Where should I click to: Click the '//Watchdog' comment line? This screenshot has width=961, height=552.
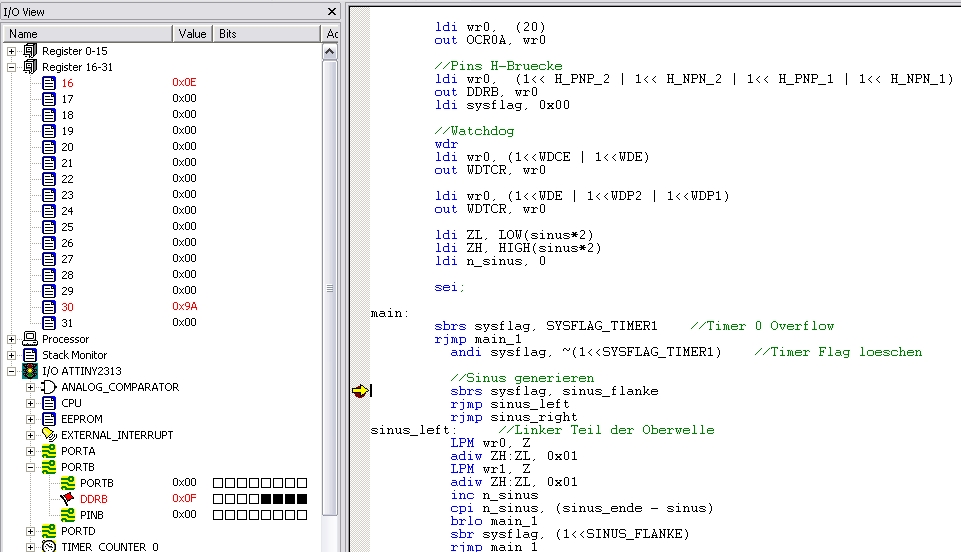click(474, 130)
